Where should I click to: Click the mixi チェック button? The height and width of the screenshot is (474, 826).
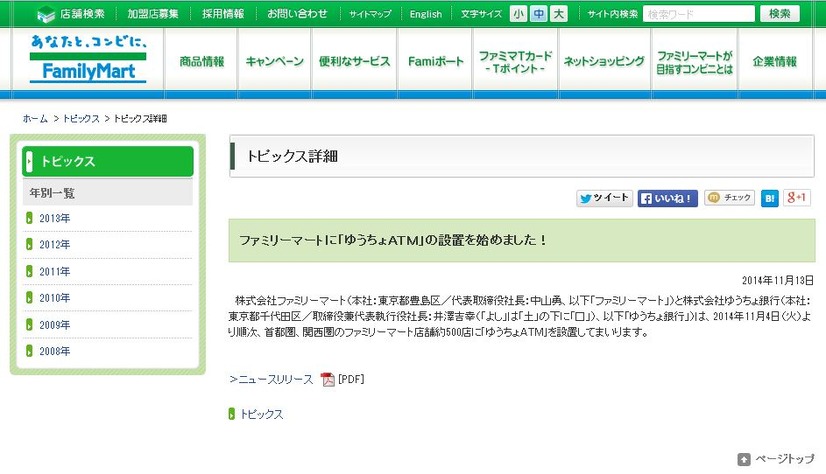(729, 198)
